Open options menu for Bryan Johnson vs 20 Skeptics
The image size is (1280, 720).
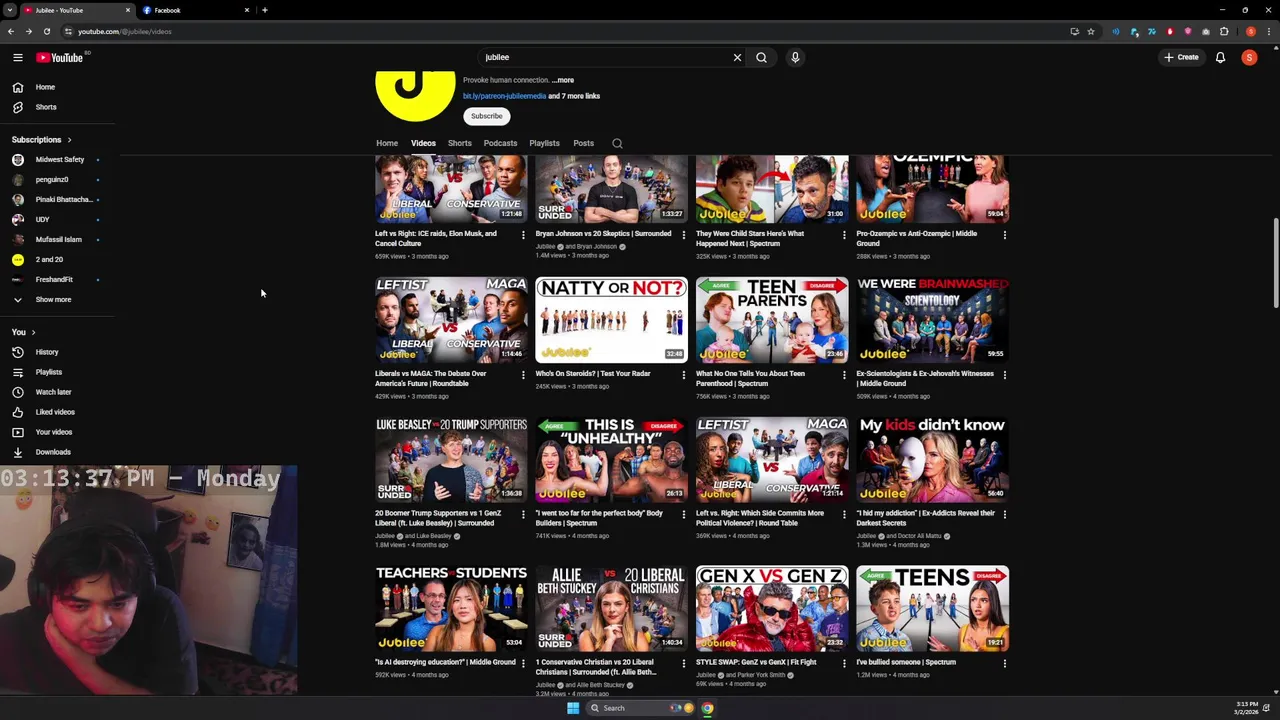[x=684, y=235]
